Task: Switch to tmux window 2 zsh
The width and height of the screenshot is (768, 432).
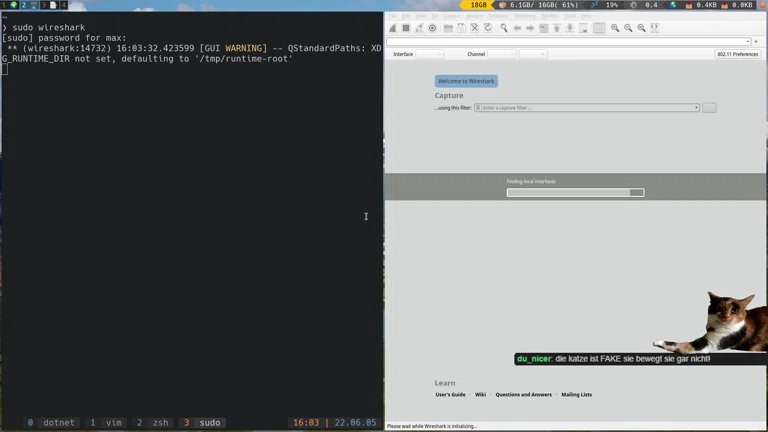Action: [x=153, y=423]
